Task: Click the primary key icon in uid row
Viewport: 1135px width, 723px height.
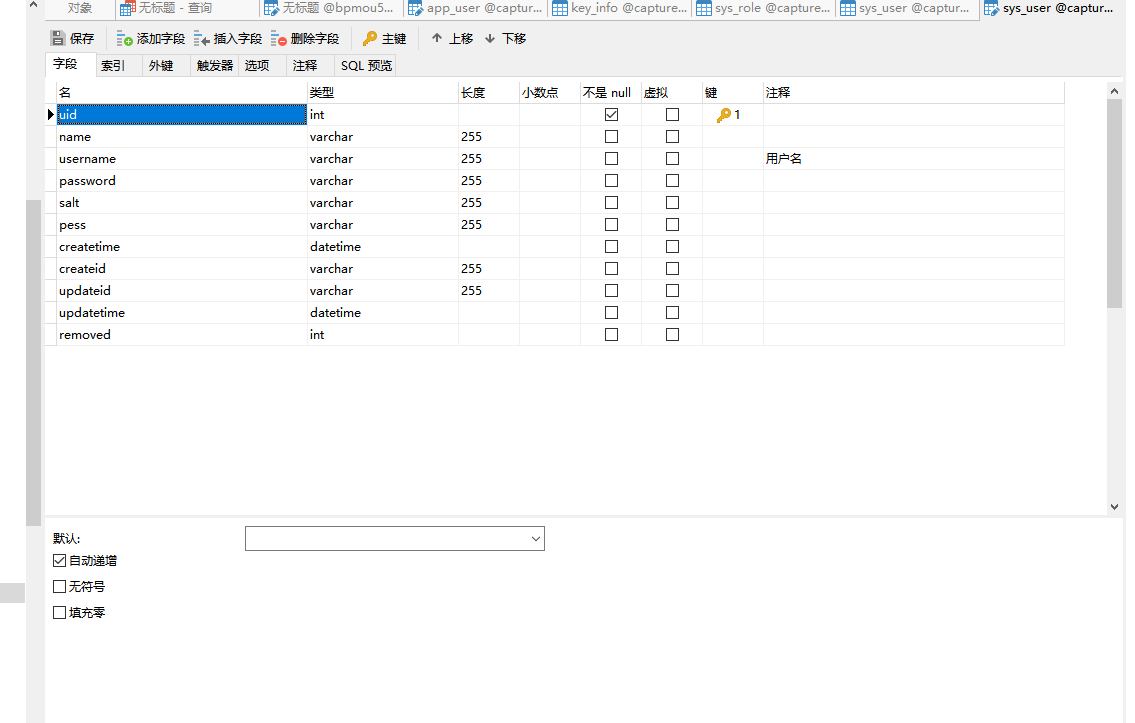Action: [x=723, y=114]
